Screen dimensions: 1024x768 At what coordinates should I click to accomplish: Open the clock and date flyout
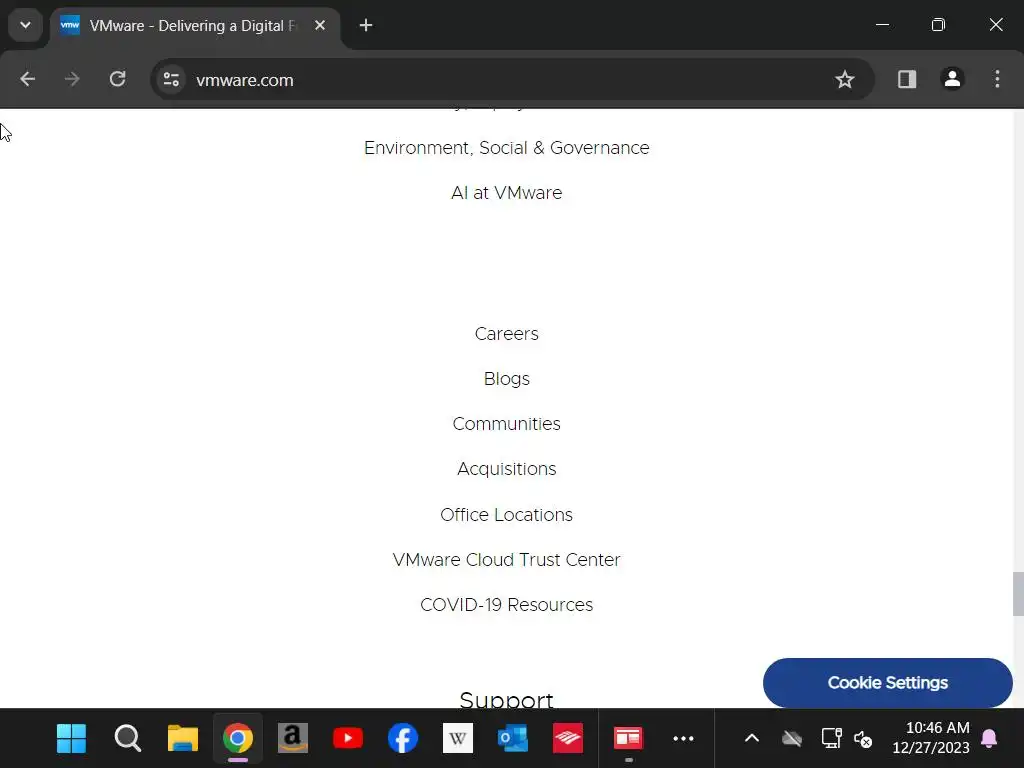(x=931, y=738)
